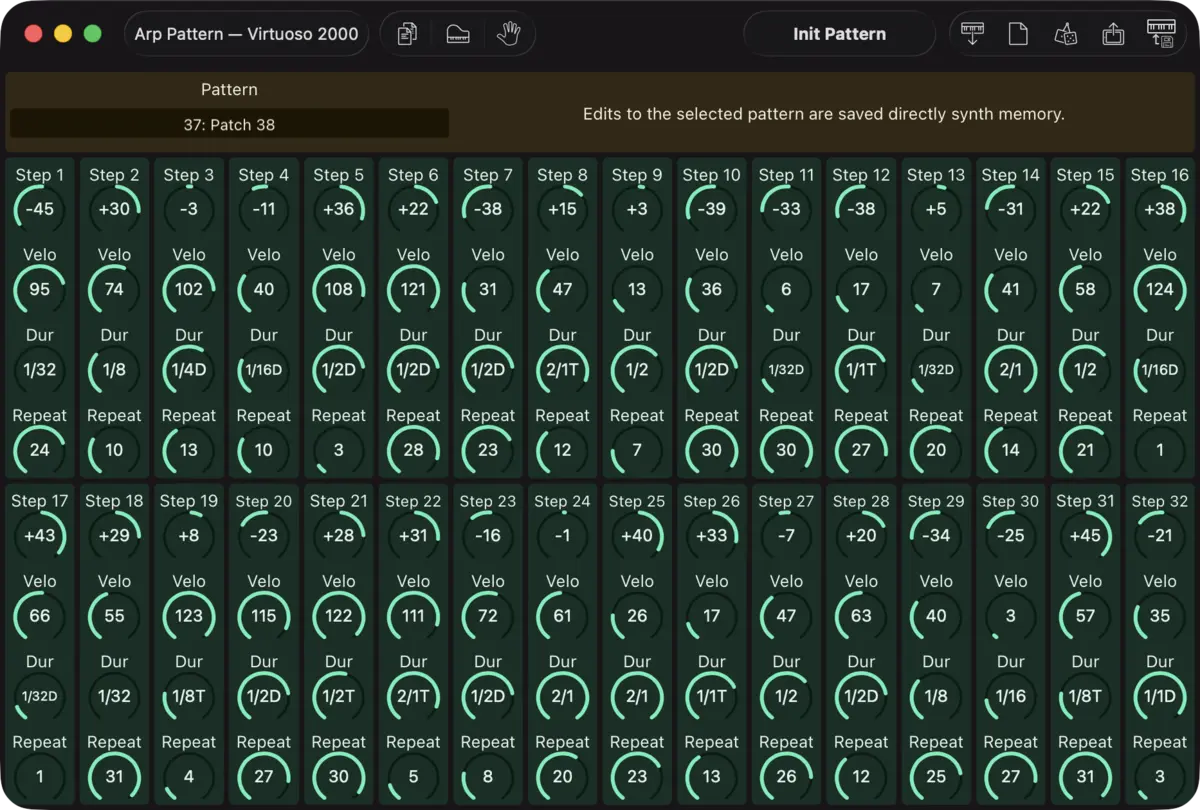Click Step 23 offset knob showing -16
Screen dimensions: 1200x810
pos(488,535)
